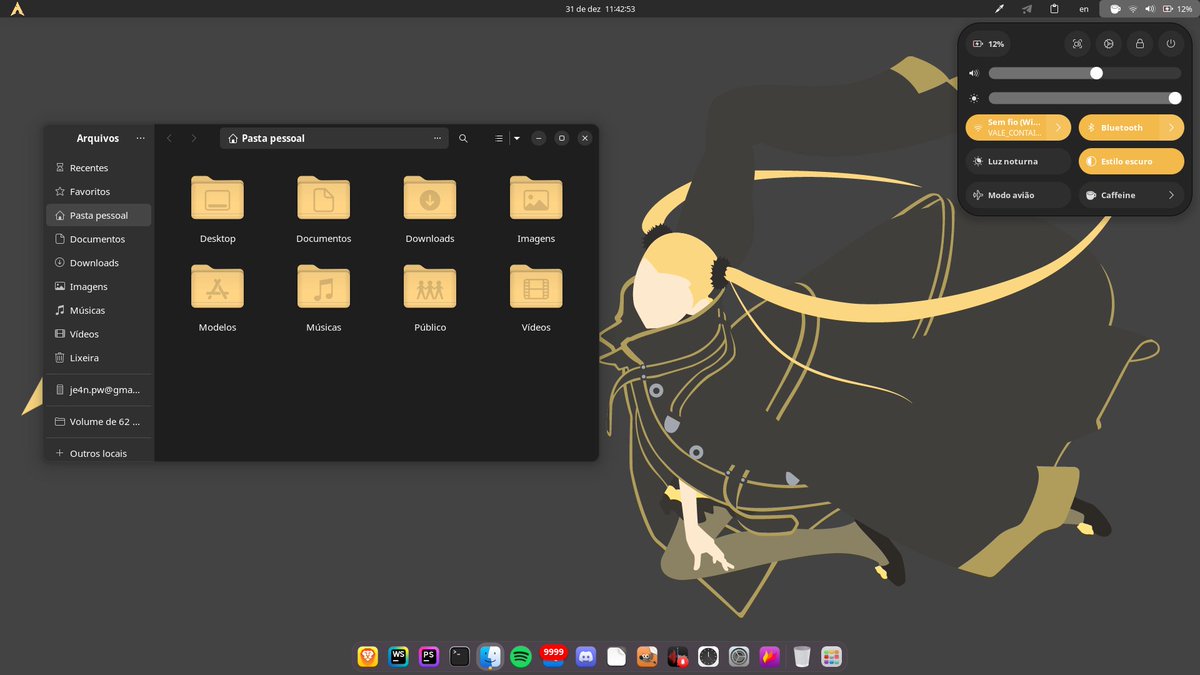Open Lixeira in sidebar
This screenshot has width=1200, height=675.
[x=99, y=358]
